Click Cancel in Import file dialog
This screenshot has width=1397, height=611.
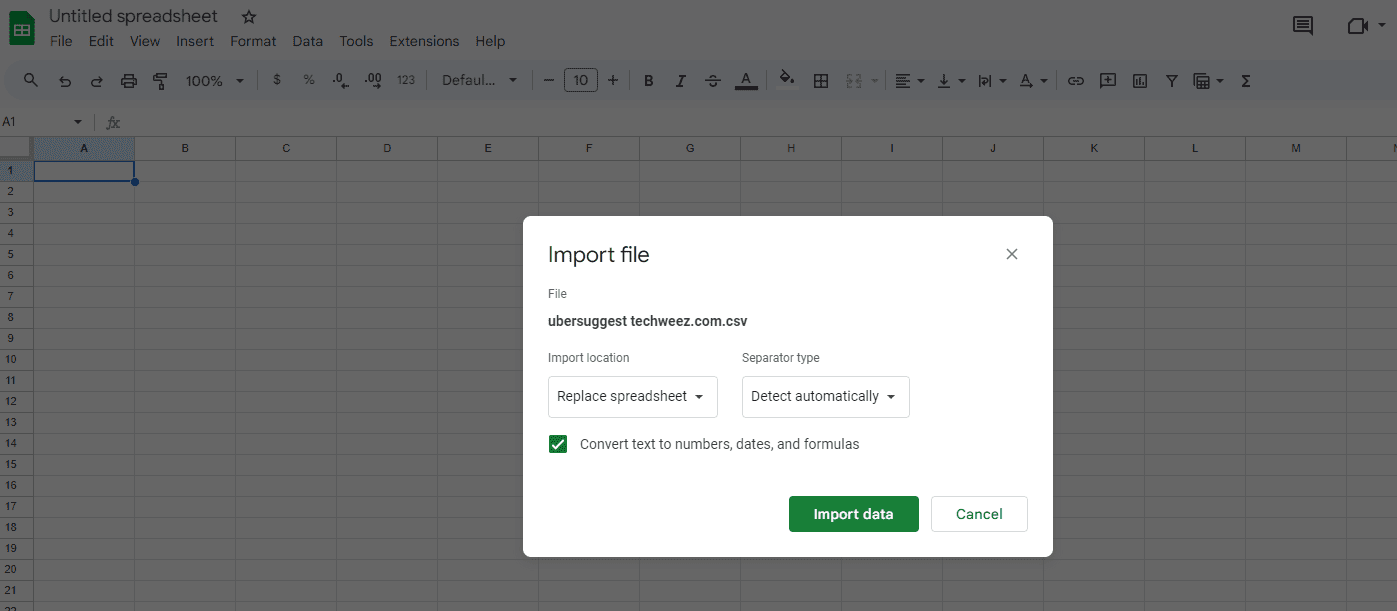point(979,514)
